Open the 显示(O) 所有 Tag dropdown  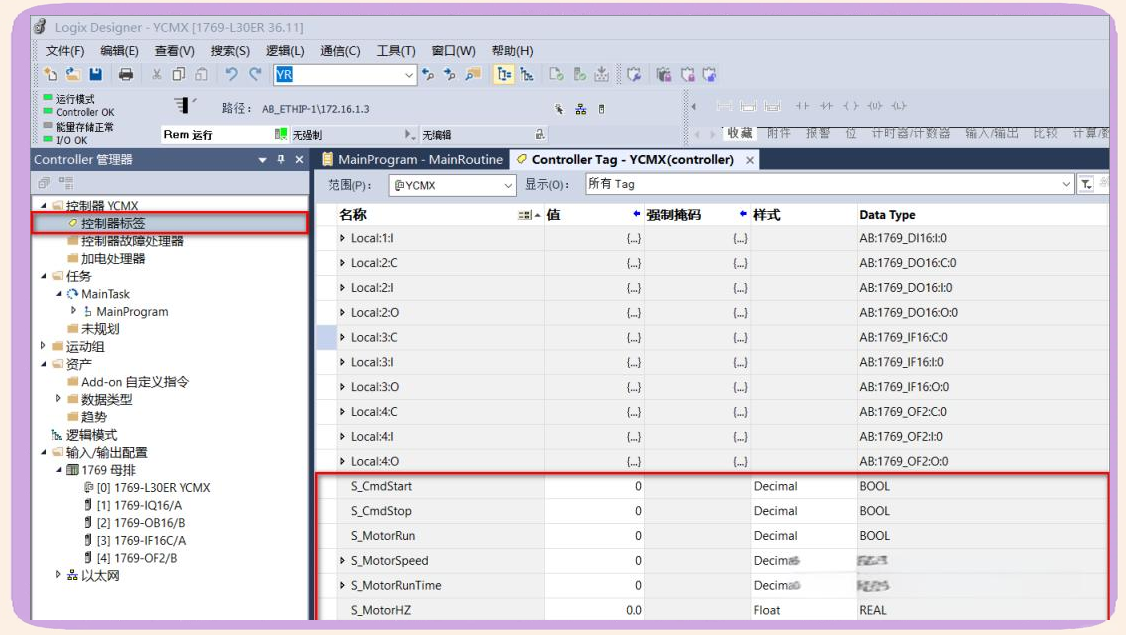pos(829,184)
